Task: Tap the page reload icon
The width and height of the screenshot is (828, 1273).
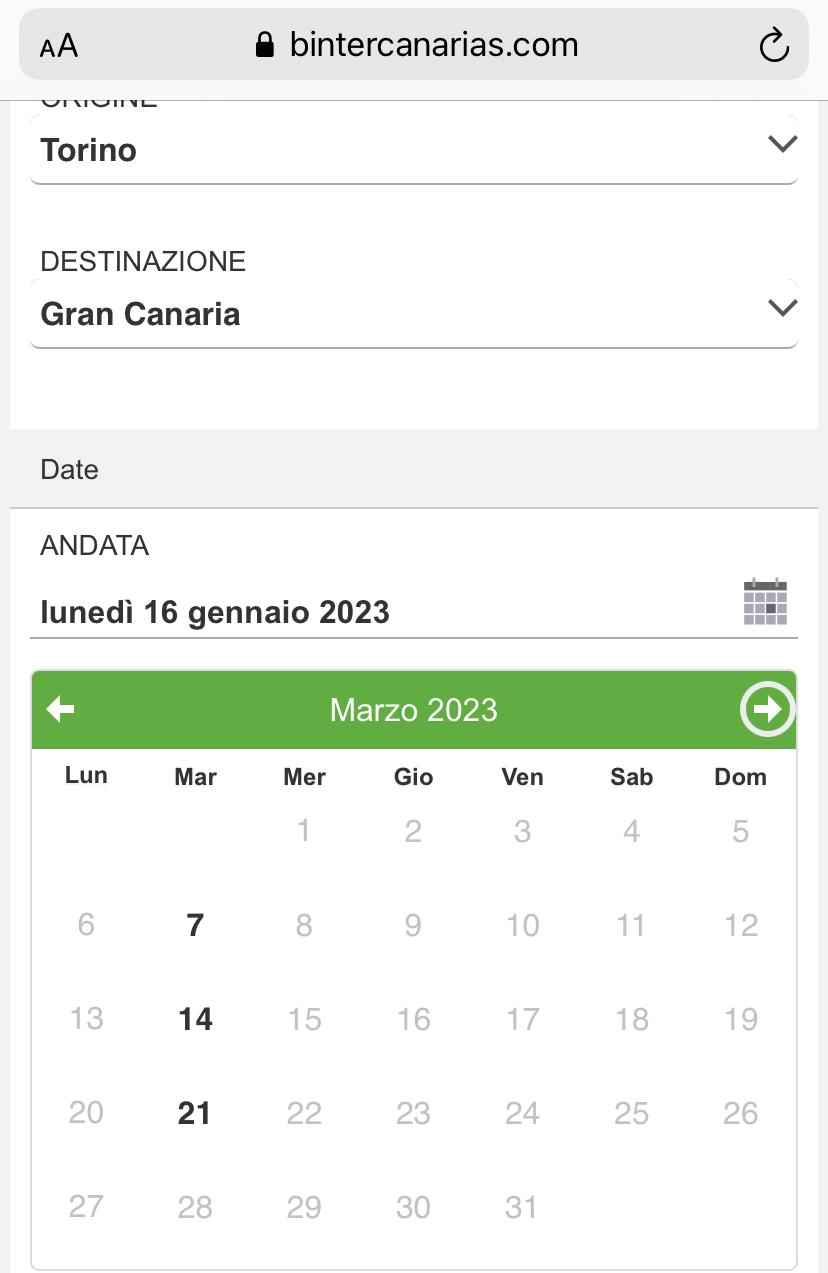Action: pos(774,45)
